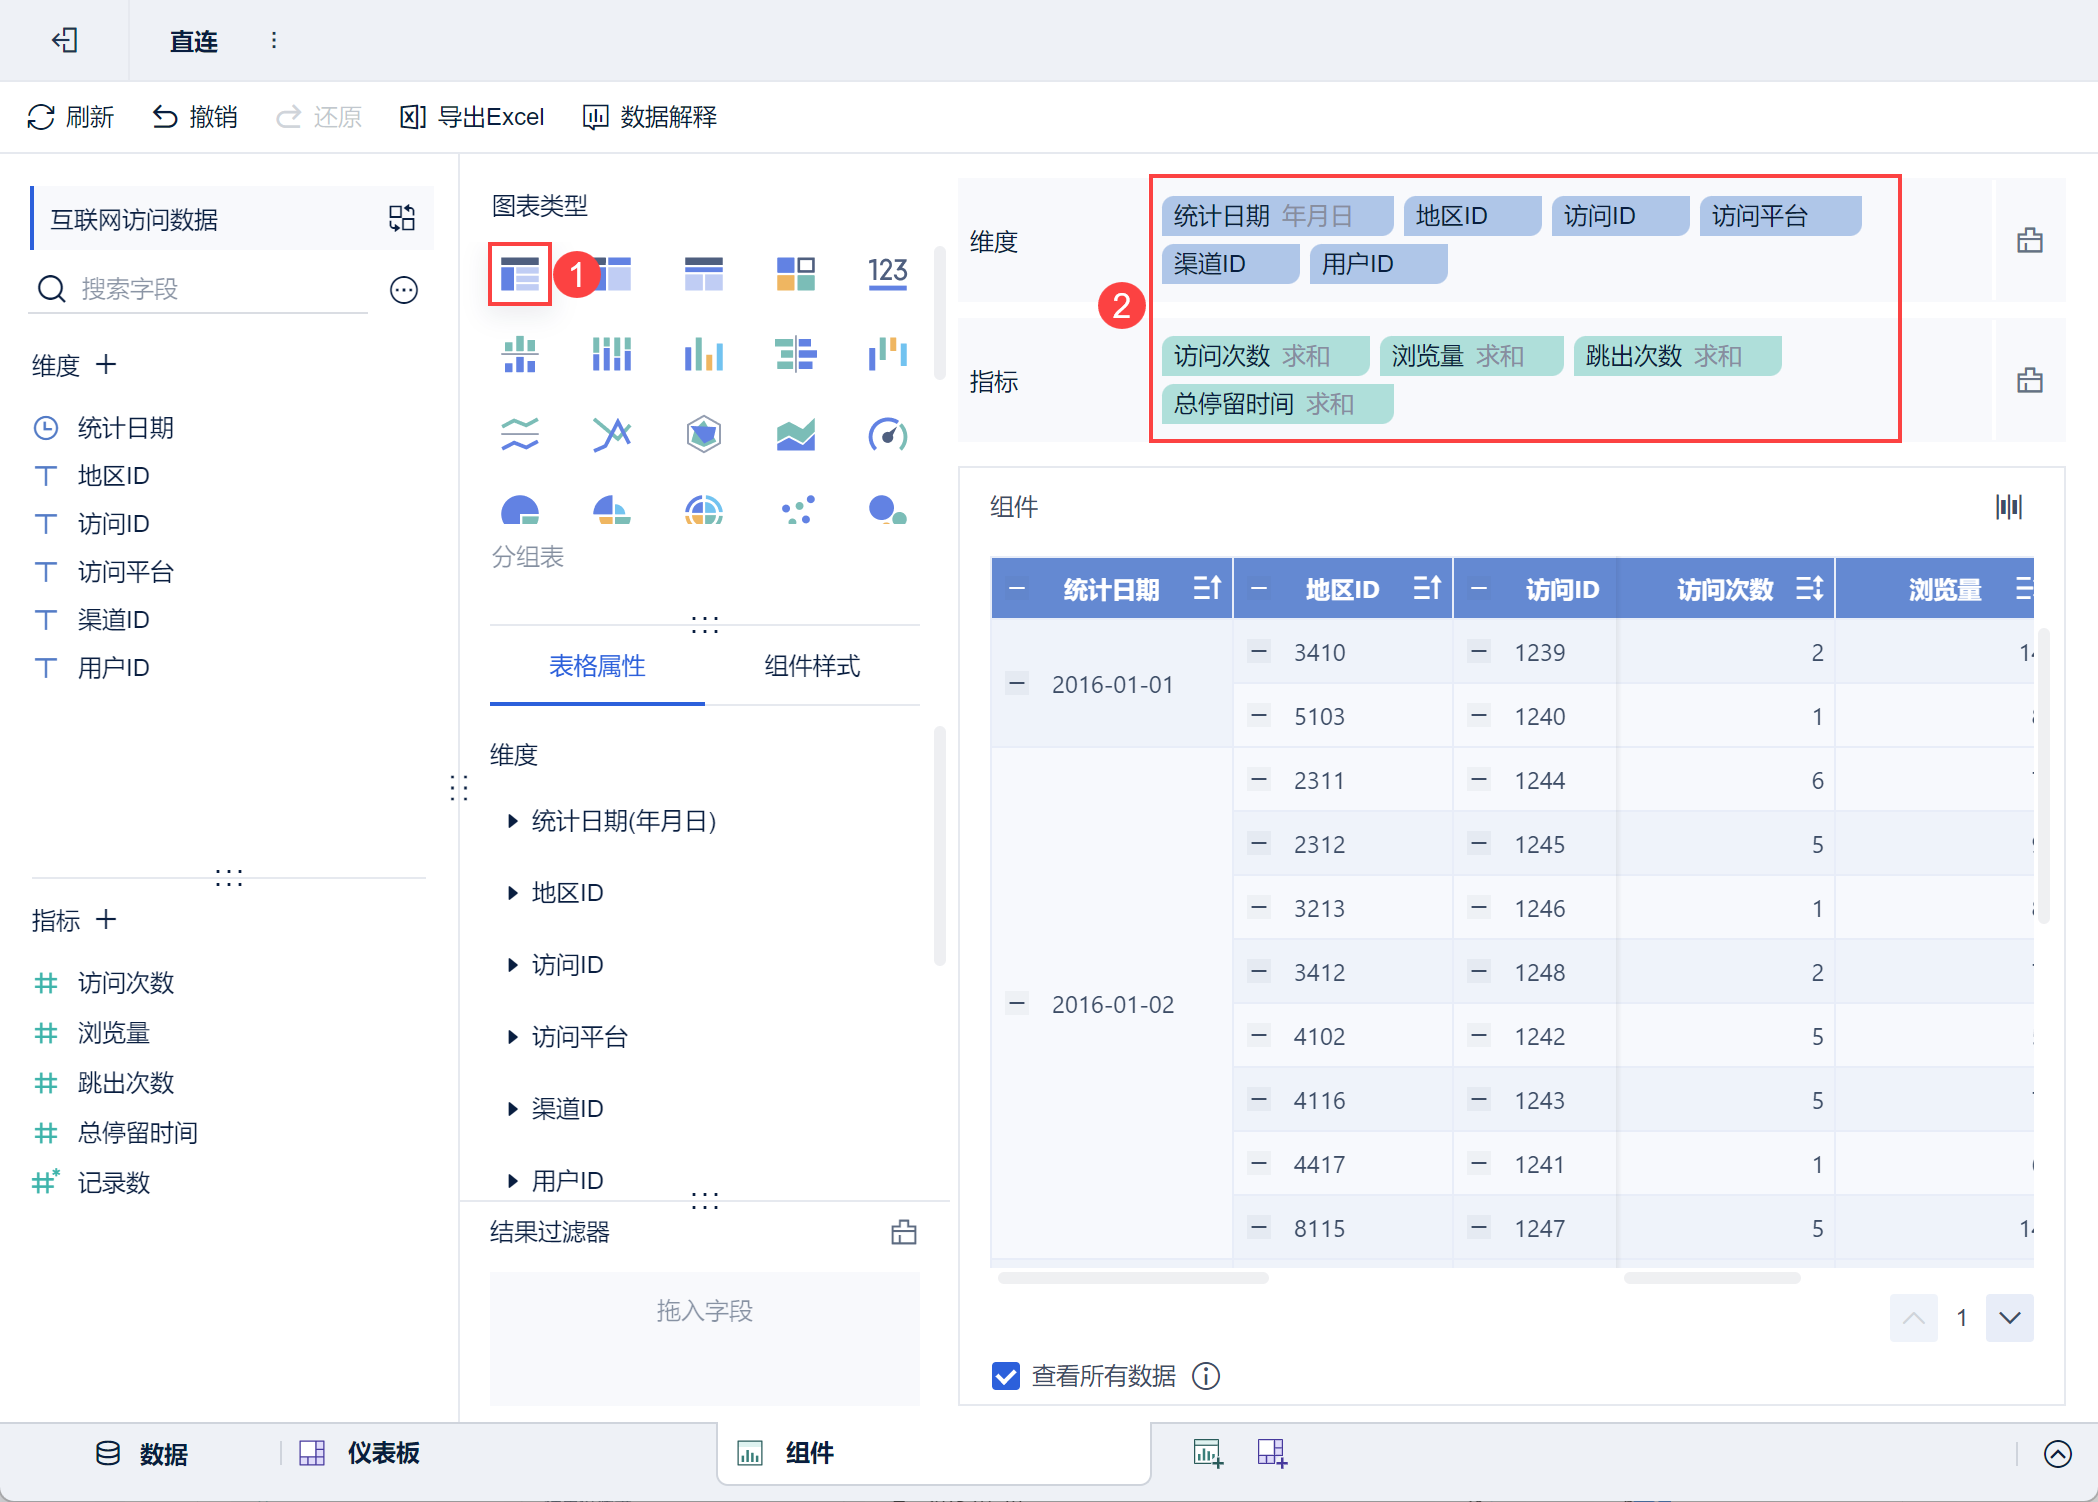Click the result filter clear icon
The height and width of the screenshot is (1502, 2098).
tap(903, 1232)
